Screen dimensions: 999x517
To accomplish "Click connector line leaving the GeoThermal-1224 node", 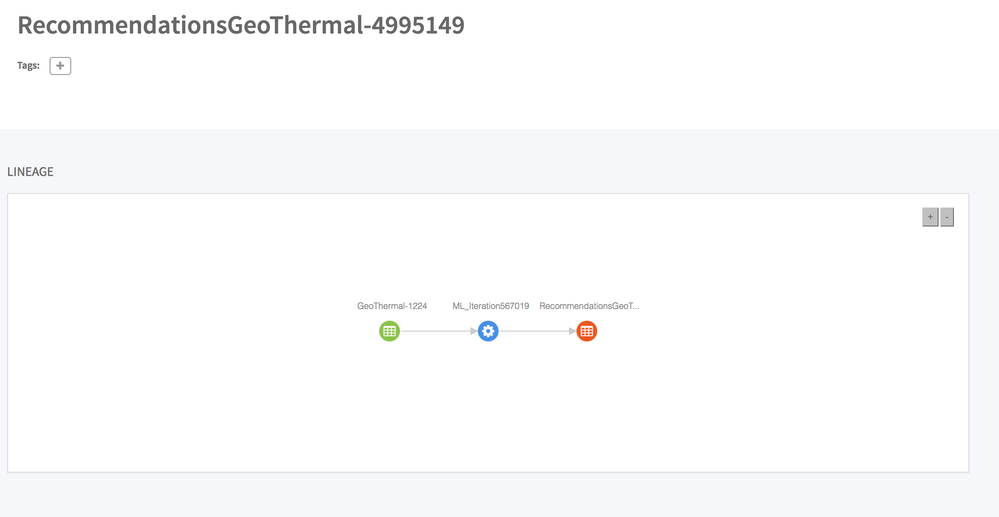I will tap(435, 331).
